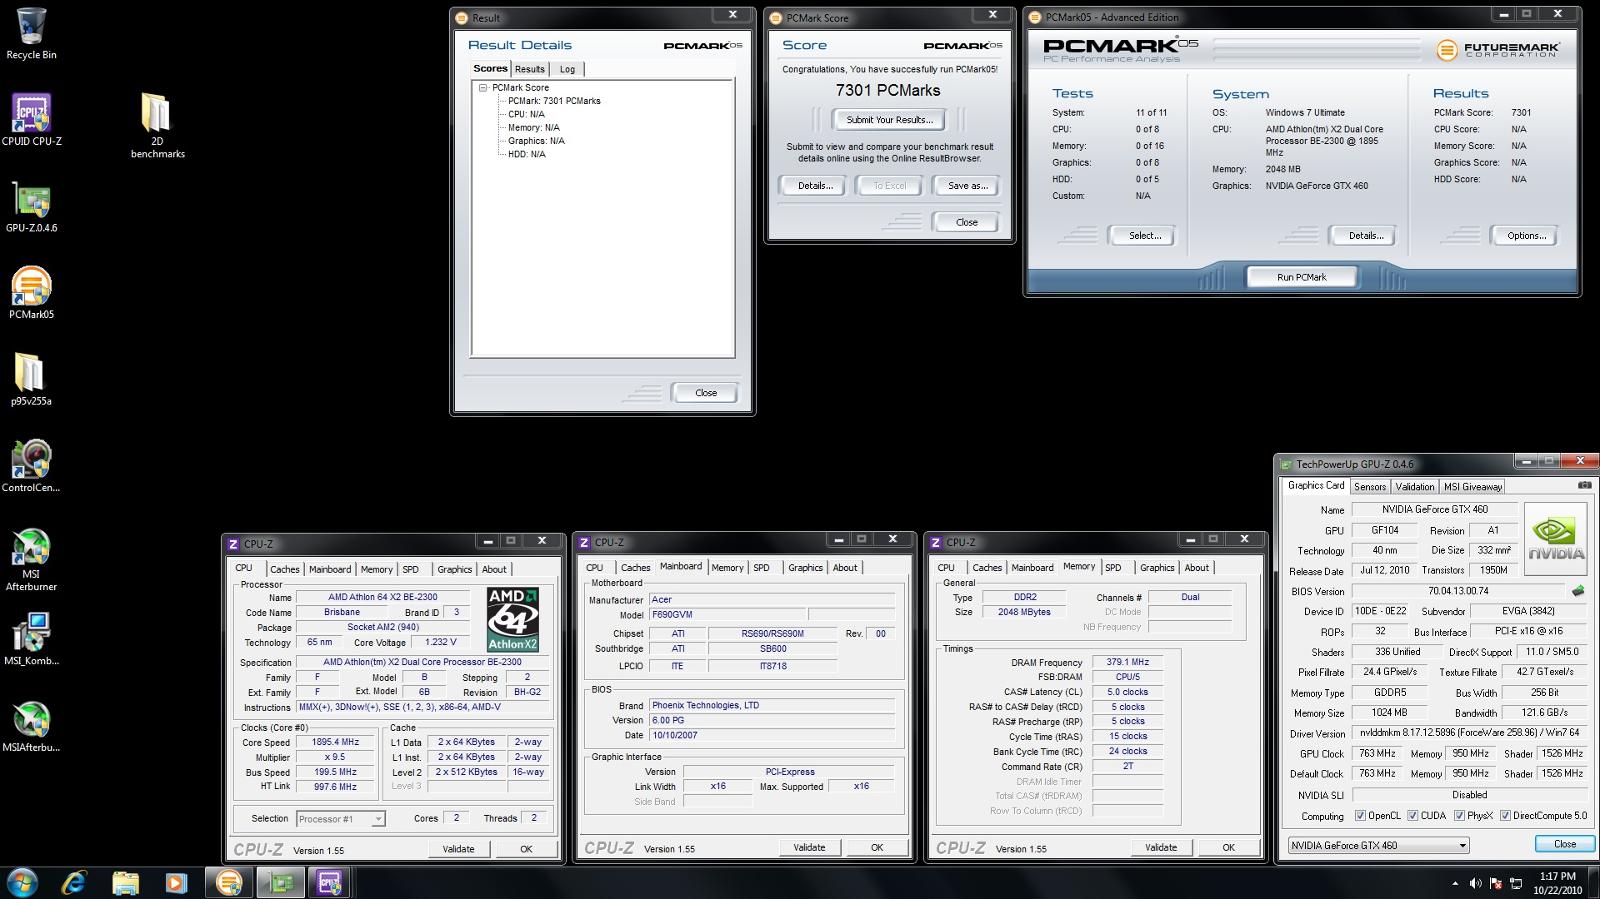The height and width of the screenshot is (899, 1600).
Task: Open Windows Explorer from the taskbar
Action: point(125,882)
